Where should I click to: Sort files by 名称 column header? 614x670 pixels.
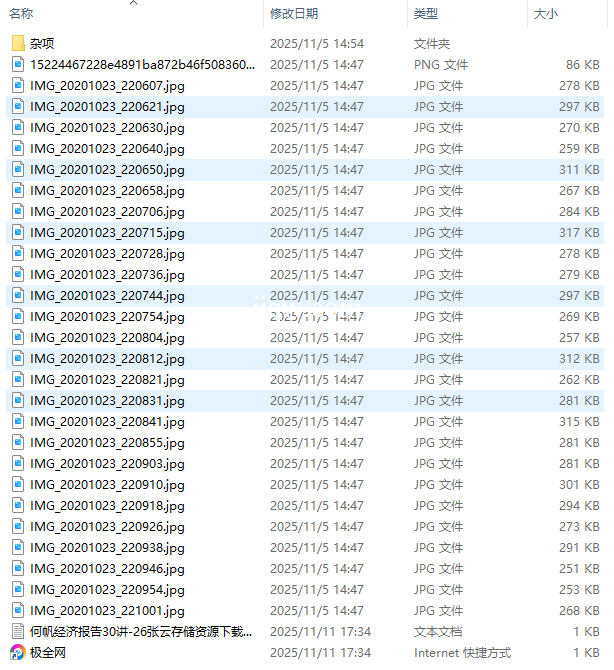pos(22,14)
